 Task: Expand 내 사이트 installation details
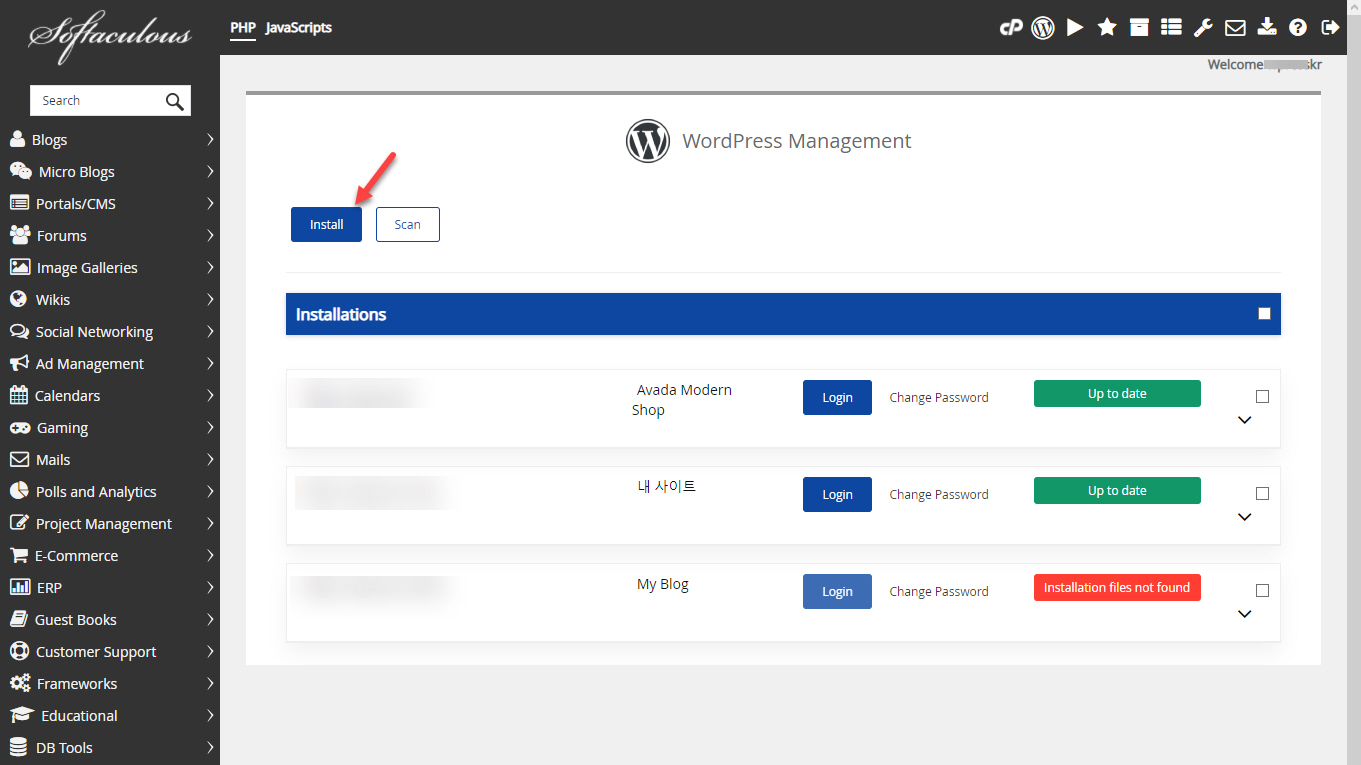[x=1245, y=517]
